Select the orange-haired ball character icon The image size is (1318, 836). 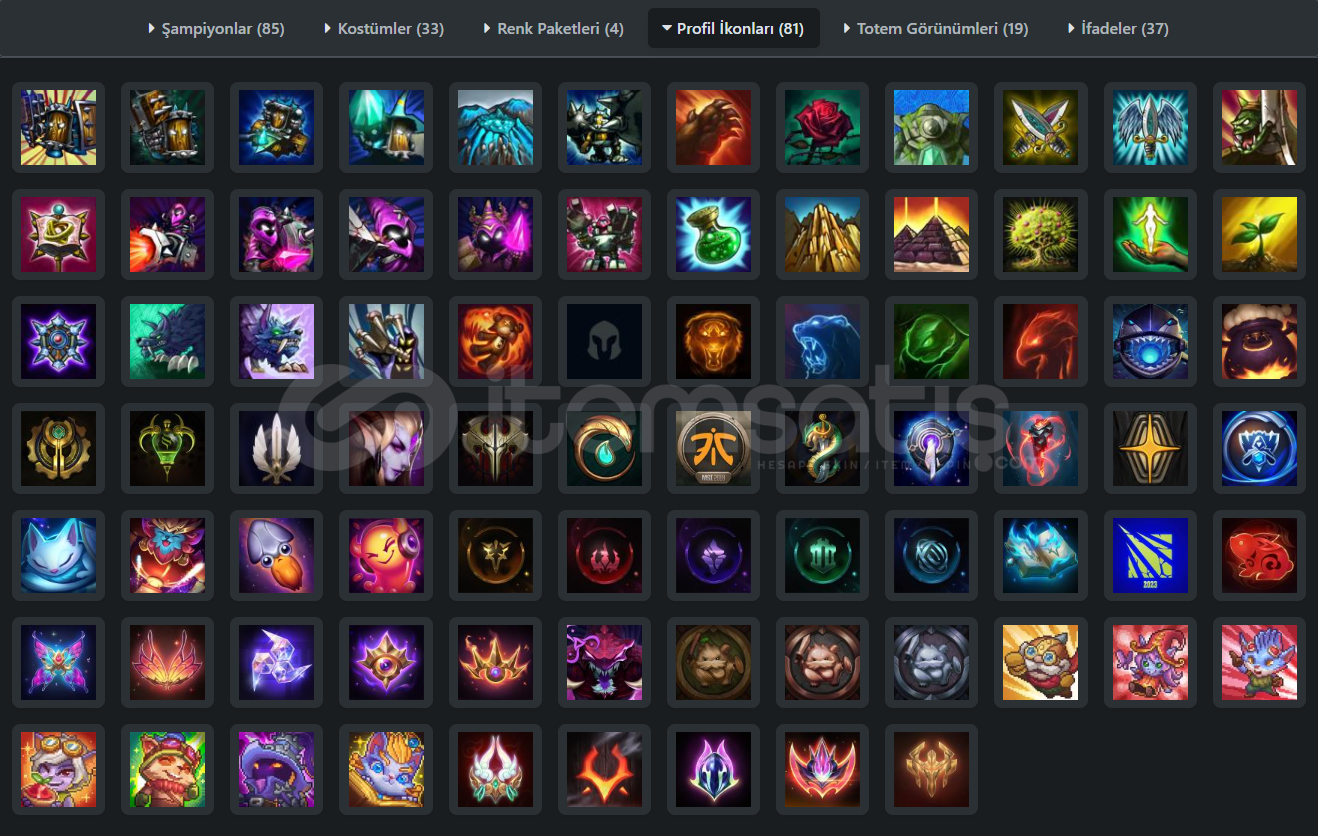coord(386,555)
